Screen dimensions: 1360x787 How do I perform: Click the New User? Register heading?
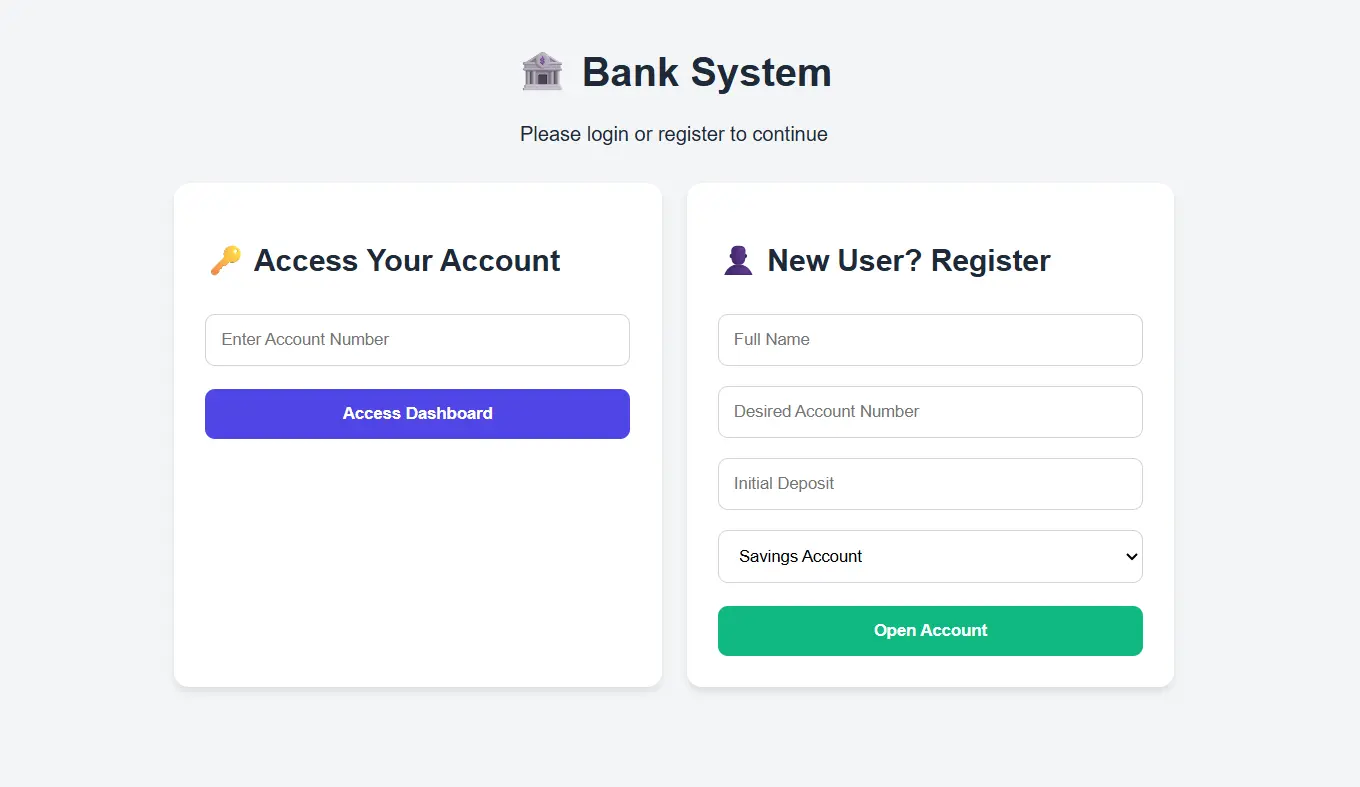[908, 260]
